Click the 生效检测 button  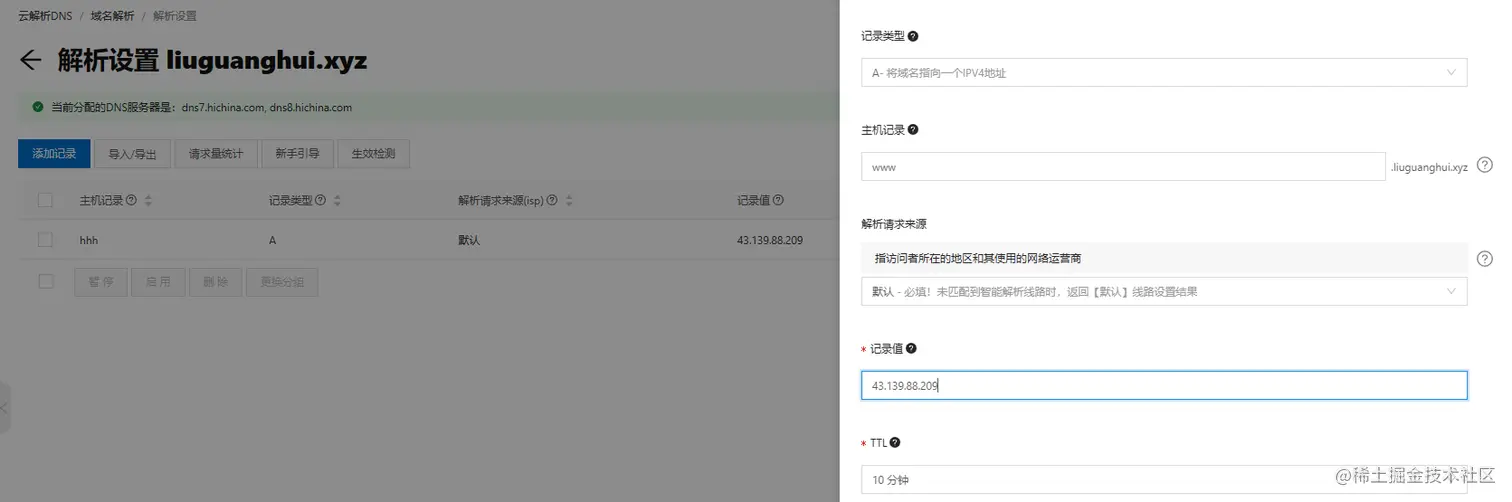click(x=374, y=154)
